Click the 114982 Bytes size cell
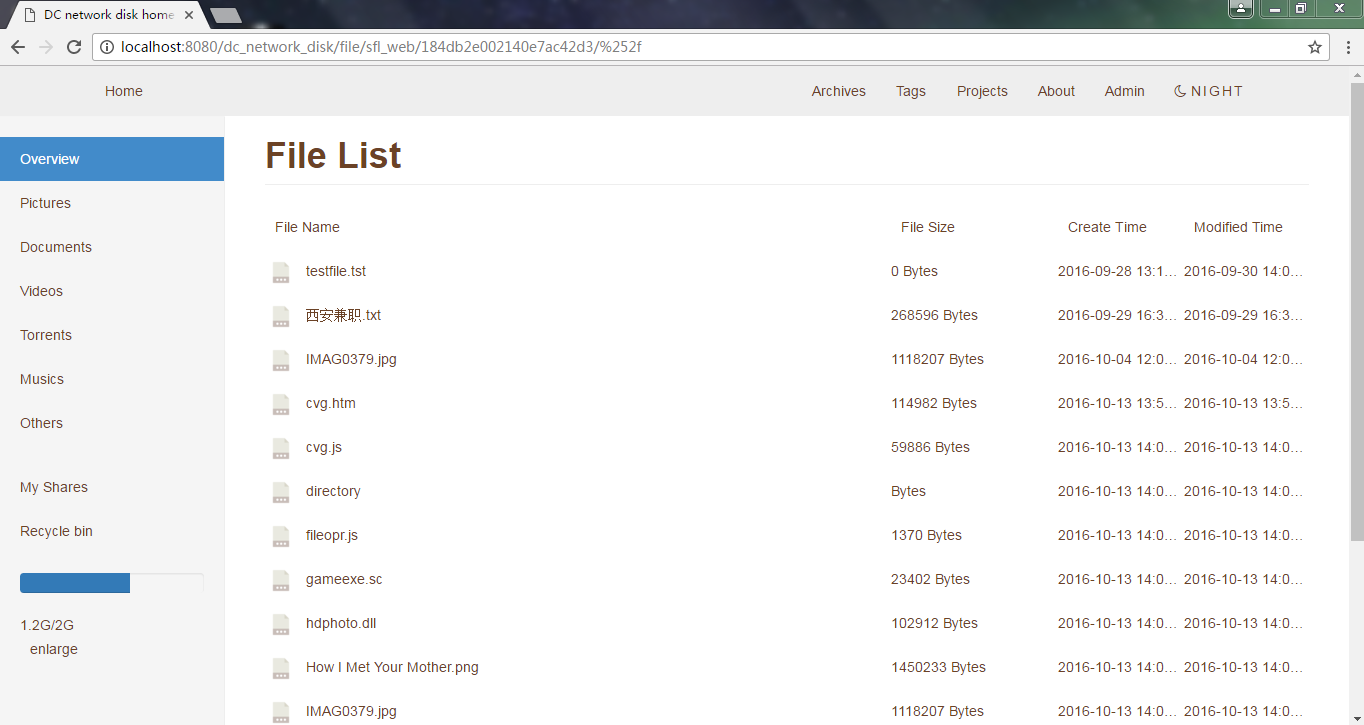The image size is (1364, 725). (x=934, y=403)
